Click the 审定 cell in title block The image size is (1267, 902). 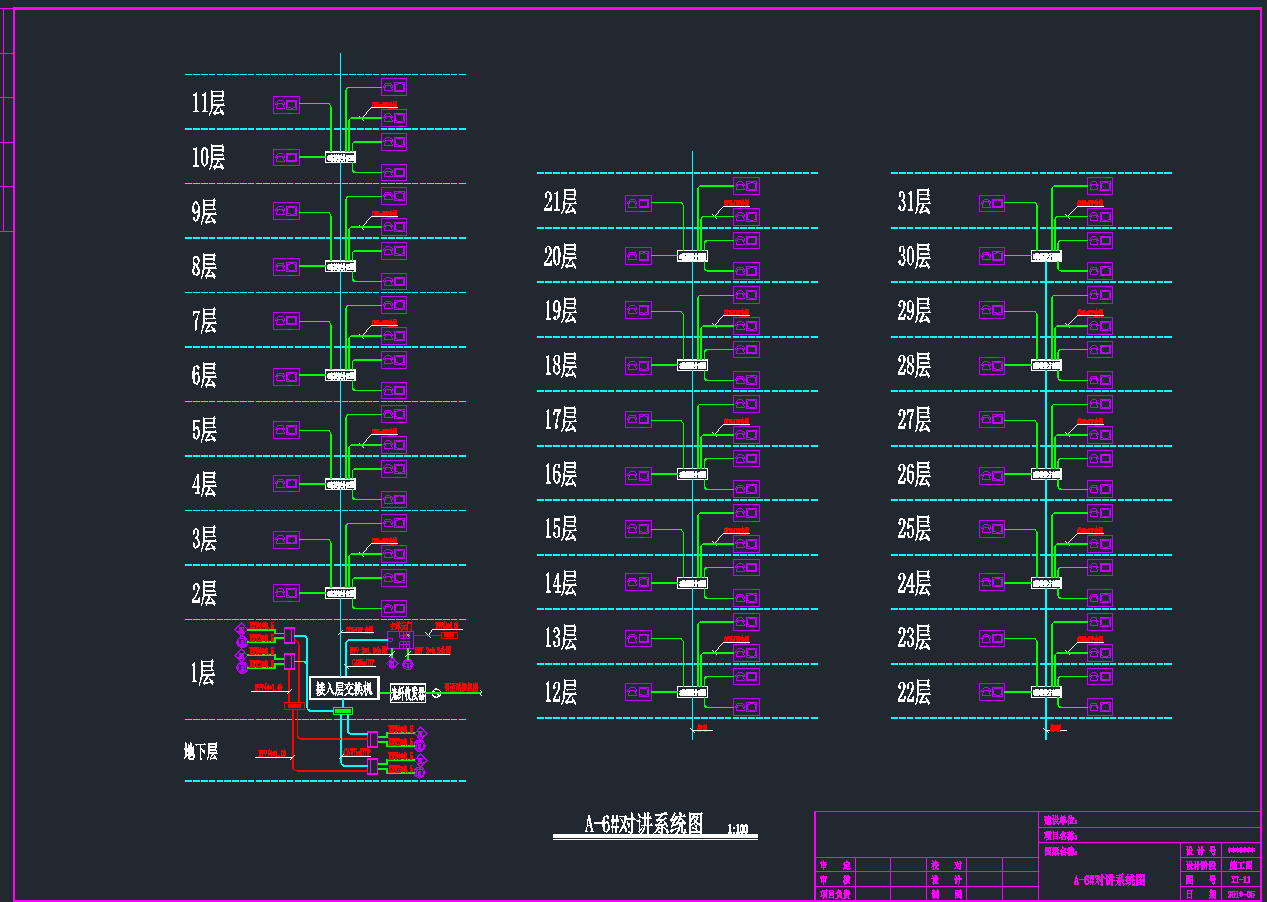pyautogui.click(x=836, y=865)
